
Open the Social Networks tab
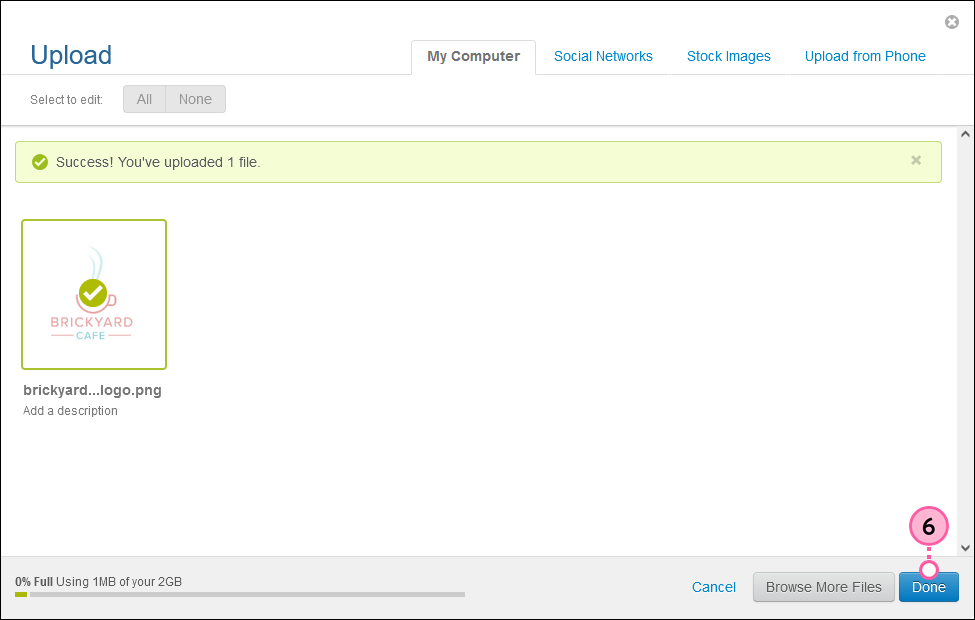[603, 57]
